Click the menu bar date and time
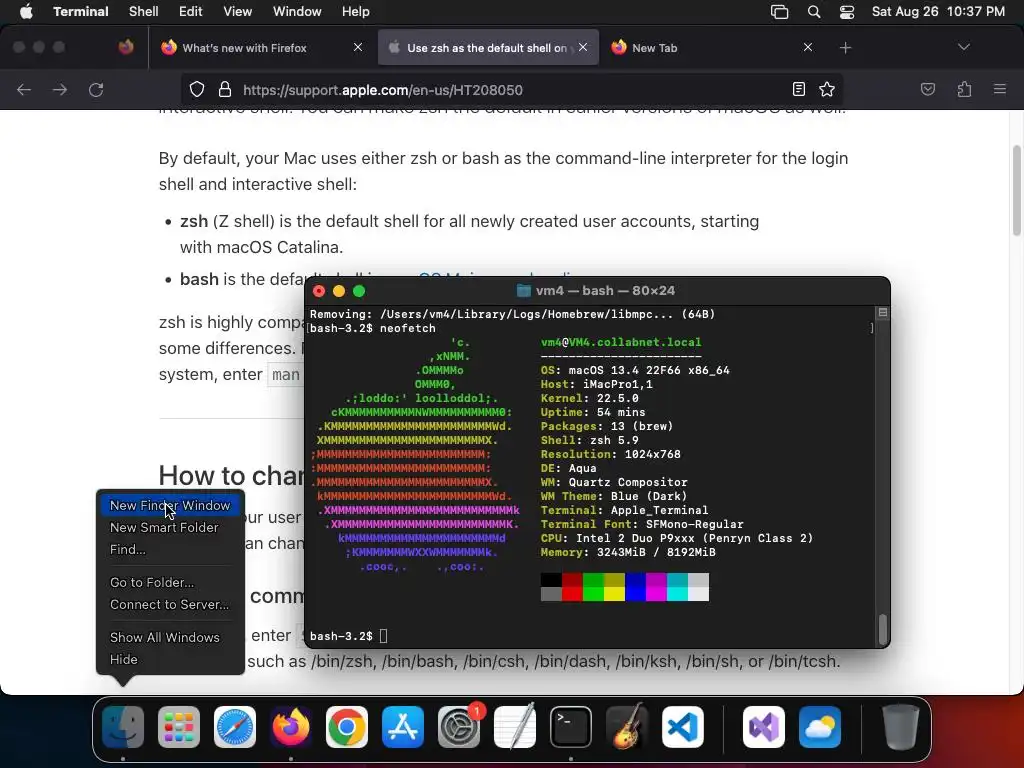The width and height of the screenshot is (1024, 768). point(938,12)
